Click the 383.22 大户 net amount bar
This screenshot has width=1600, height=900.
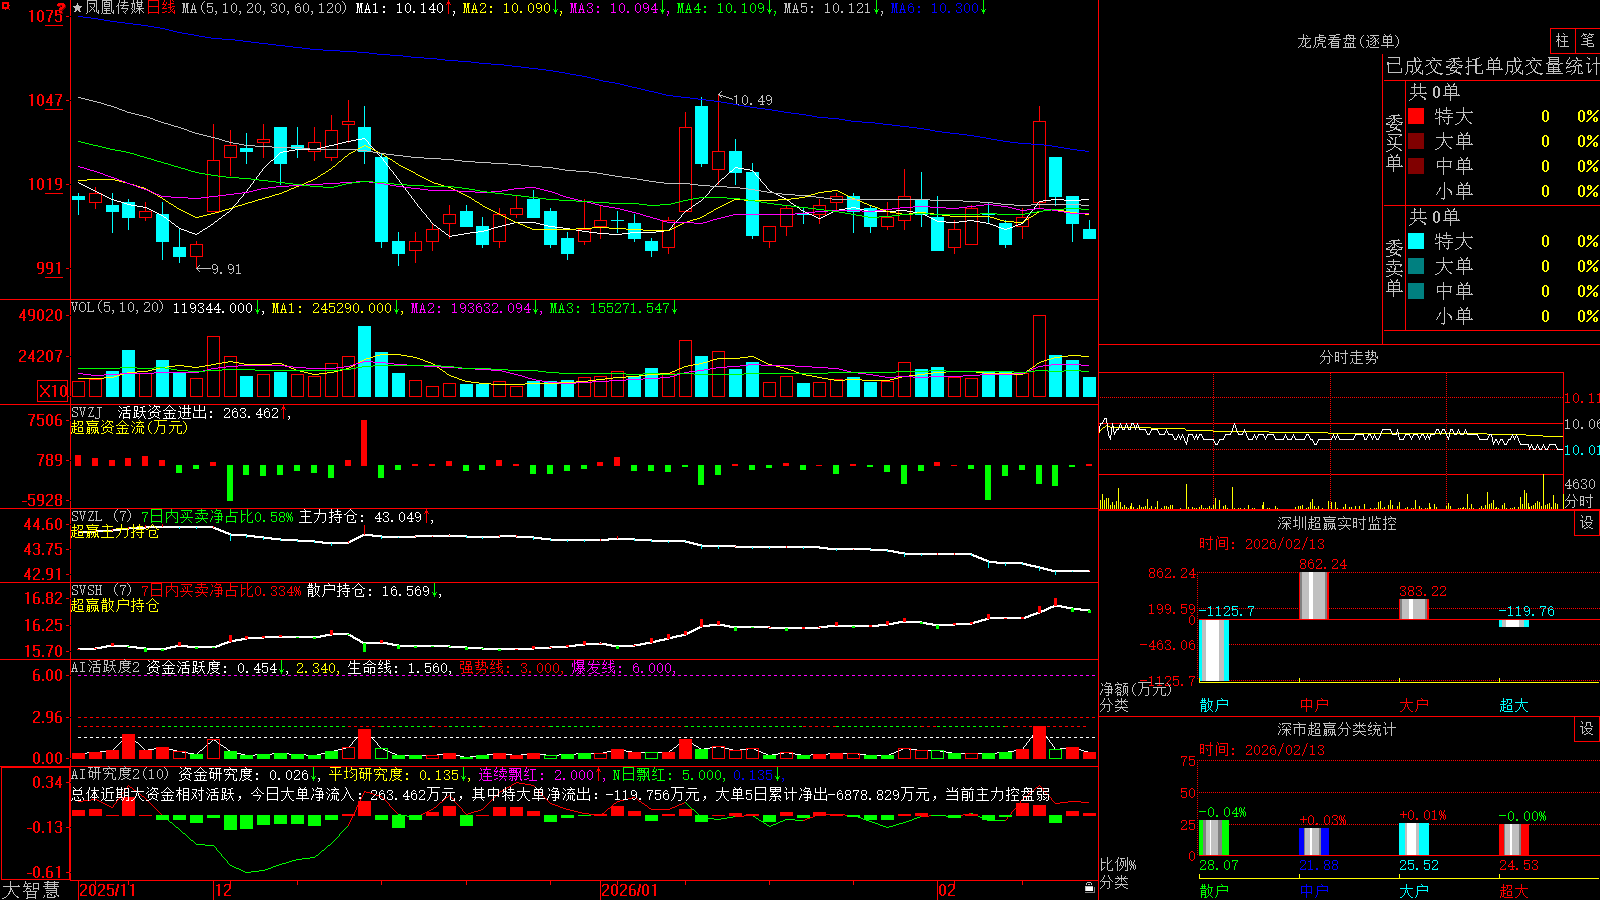pos(1414,609)
